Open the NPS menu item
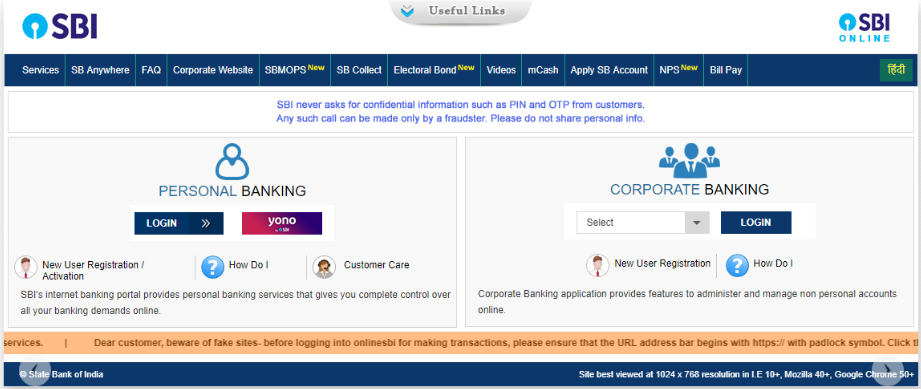The width and height of the screenshot is (921, 389). (678, 70)
